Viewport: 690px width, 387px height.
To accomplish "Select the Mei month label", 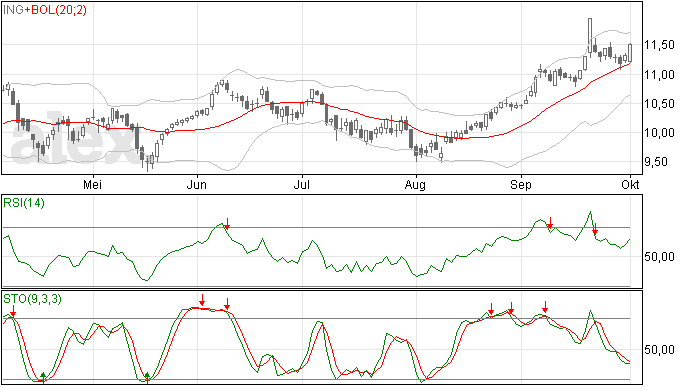I will (x=92, y=184).
